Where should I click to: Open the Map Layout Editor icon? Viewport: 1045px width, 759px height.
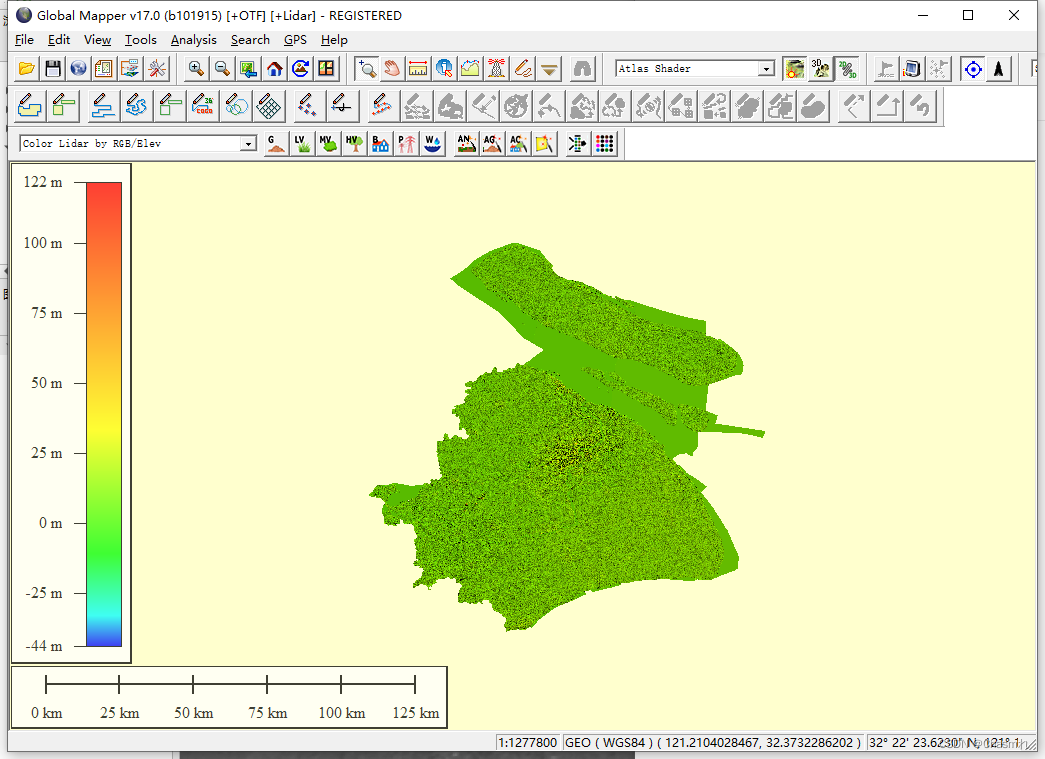tap(105, 69)
